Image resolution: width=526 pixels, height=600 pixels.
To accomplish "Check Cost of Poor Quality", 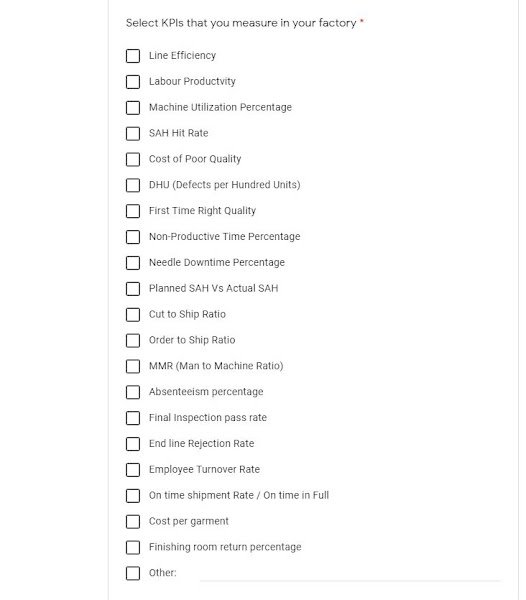I will tap(133, 159).
